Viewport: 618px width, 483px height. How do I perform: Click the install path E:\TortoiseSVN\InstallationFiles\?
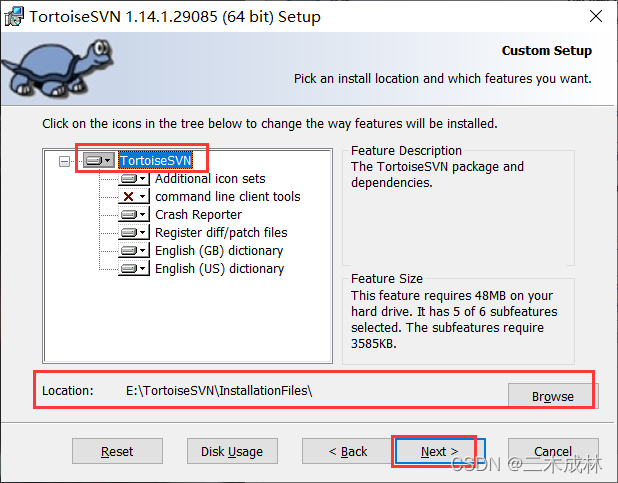pyautogui.click(x=219, y=390)
